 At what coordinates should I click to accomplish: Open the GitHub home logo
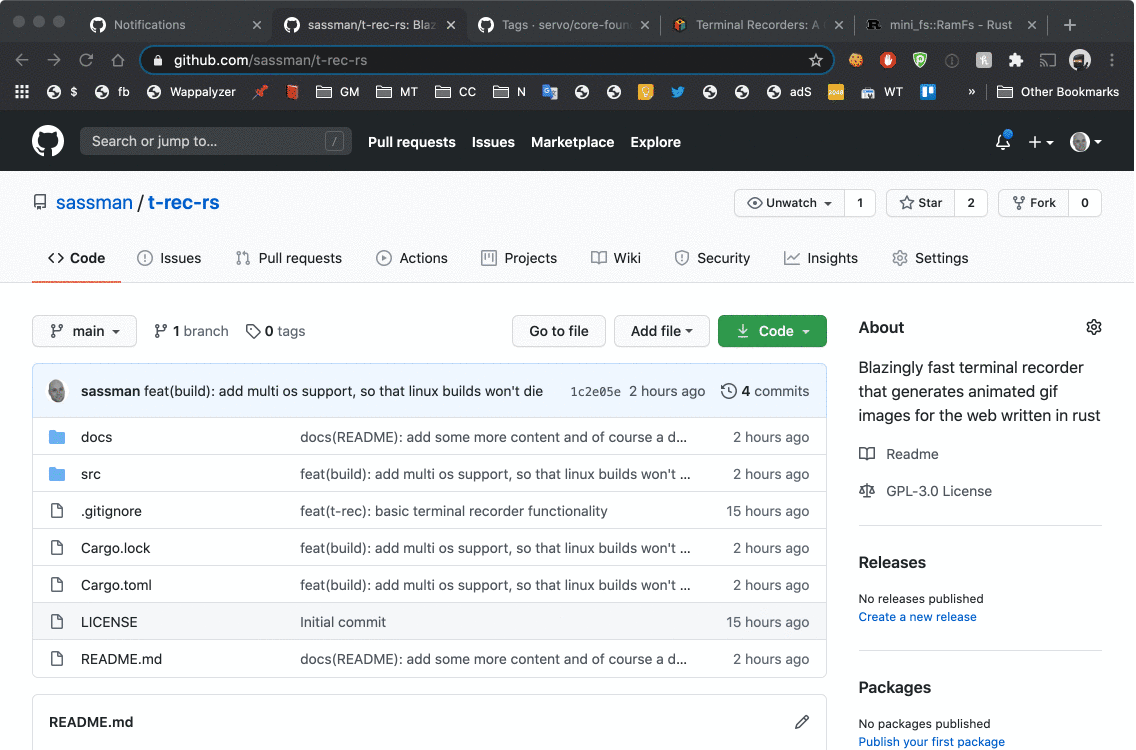[48, 141]
